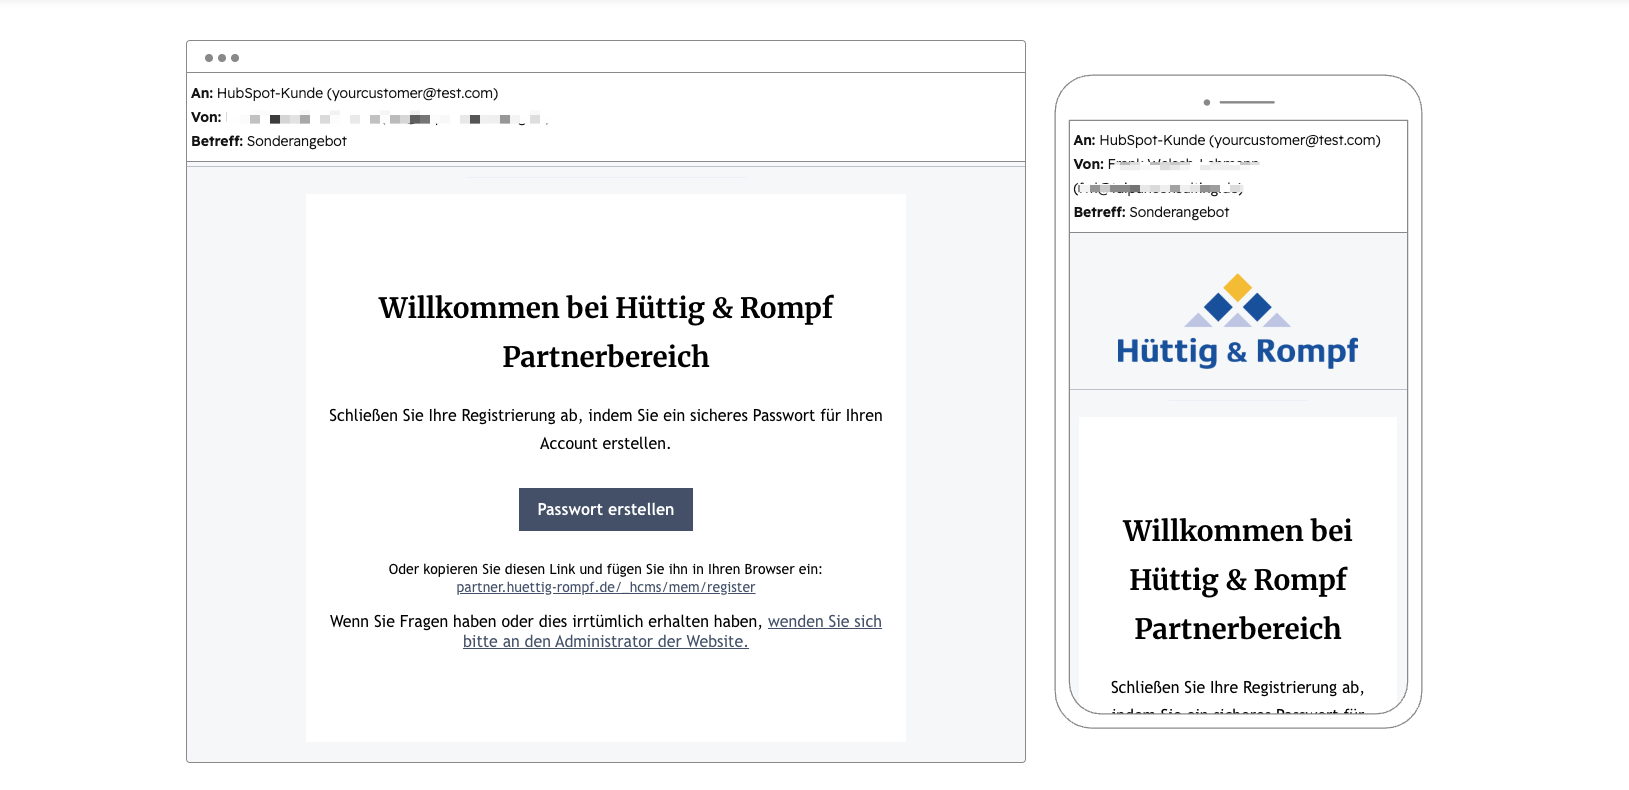Click the desktop 'Betreff: Sonderangebot' line
The height and width of the screenshot is (790, 1629).
tap(269, 141)
